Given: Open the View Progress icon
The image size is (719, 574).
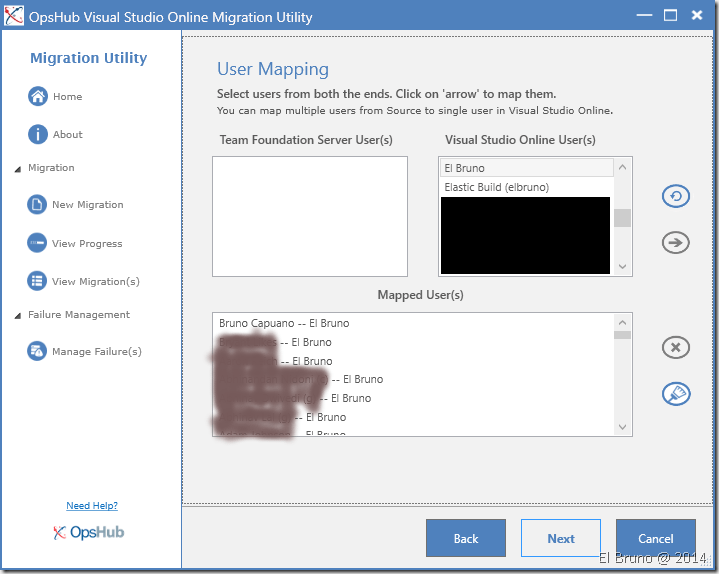Looking at the screenshot, I should pyautogui.click(x=38, y=243).
